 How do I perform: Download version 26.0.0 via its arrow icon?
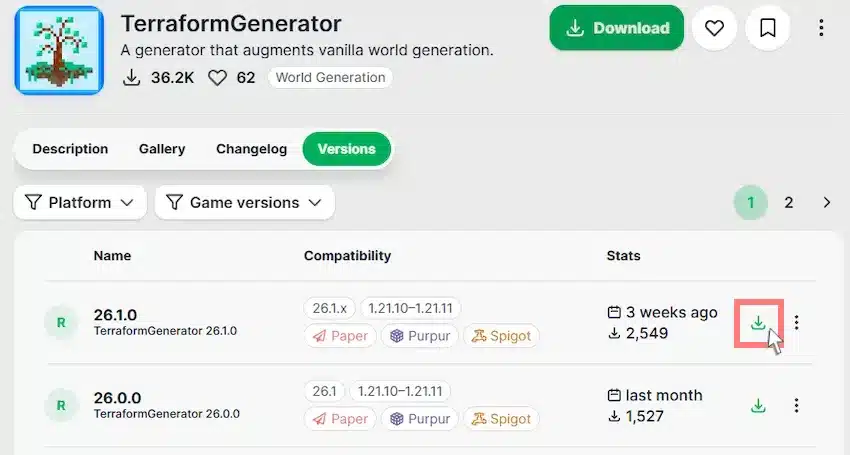pos(758,406)
